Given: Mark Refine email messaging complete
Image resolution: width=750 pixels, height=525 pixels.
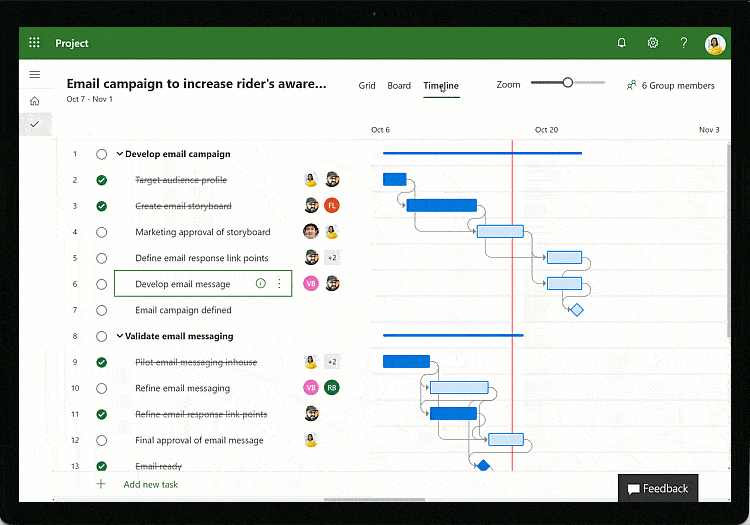Looking at the screenshot, I should tap(101, 388).
